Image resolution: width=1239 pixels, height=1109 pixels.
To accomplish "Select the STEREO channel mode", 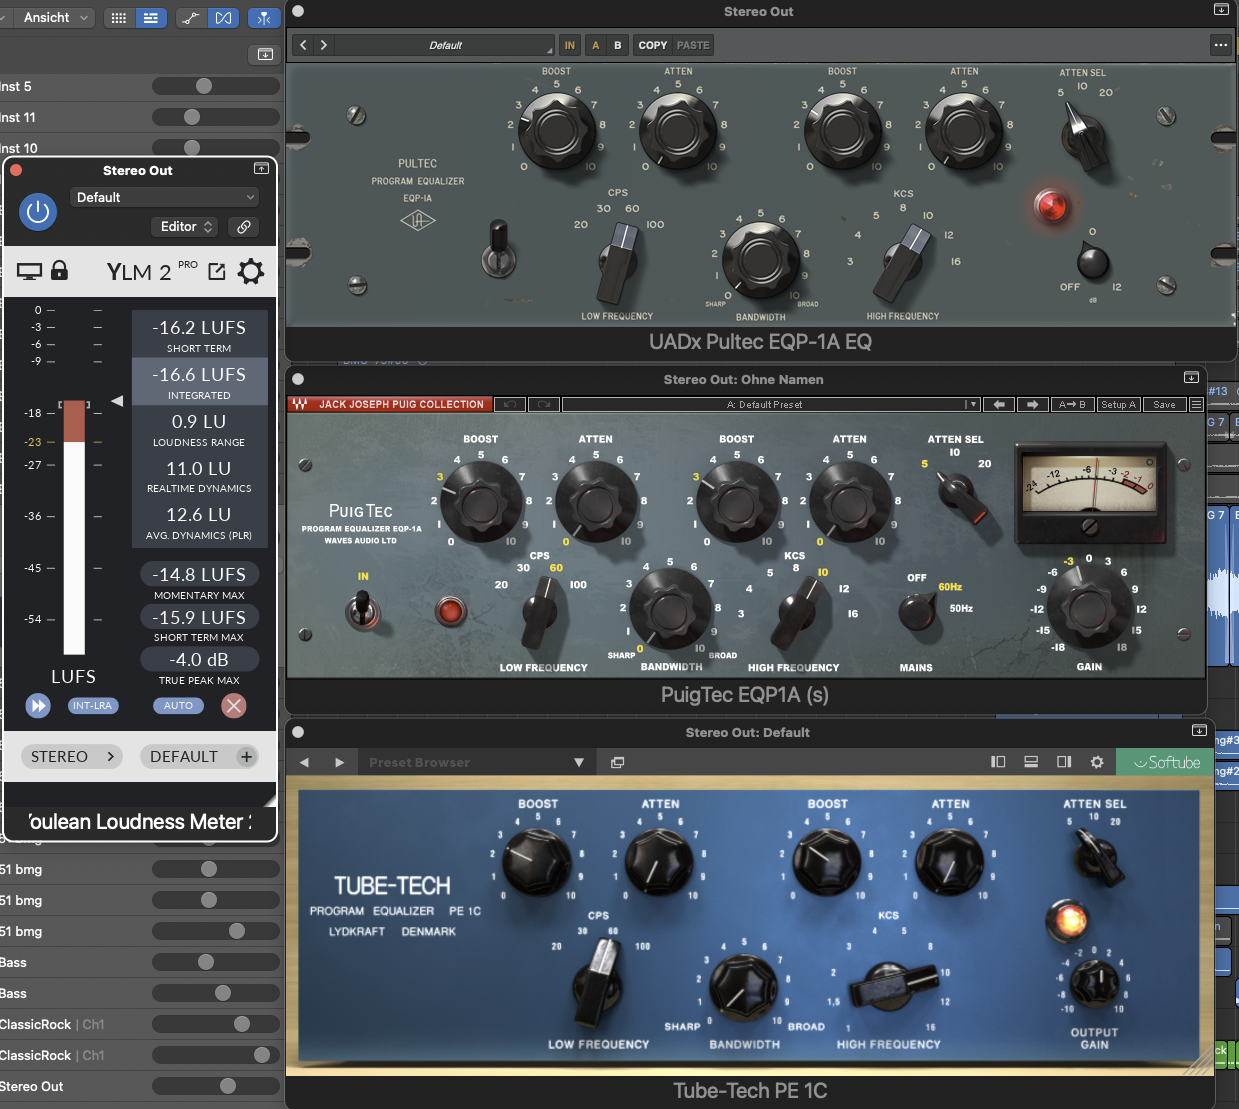I will 72,757.
